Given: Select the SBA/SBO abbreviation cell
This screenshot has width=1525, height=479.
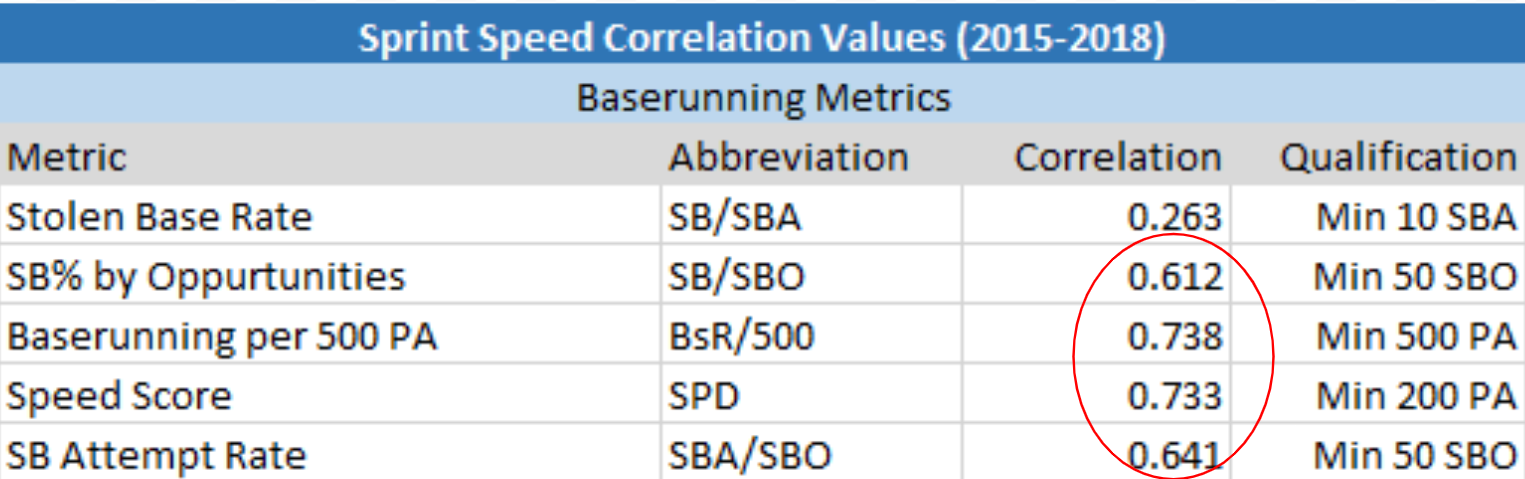Looking at the screenshot, I should pyautogui.click(x=811, y=453).
